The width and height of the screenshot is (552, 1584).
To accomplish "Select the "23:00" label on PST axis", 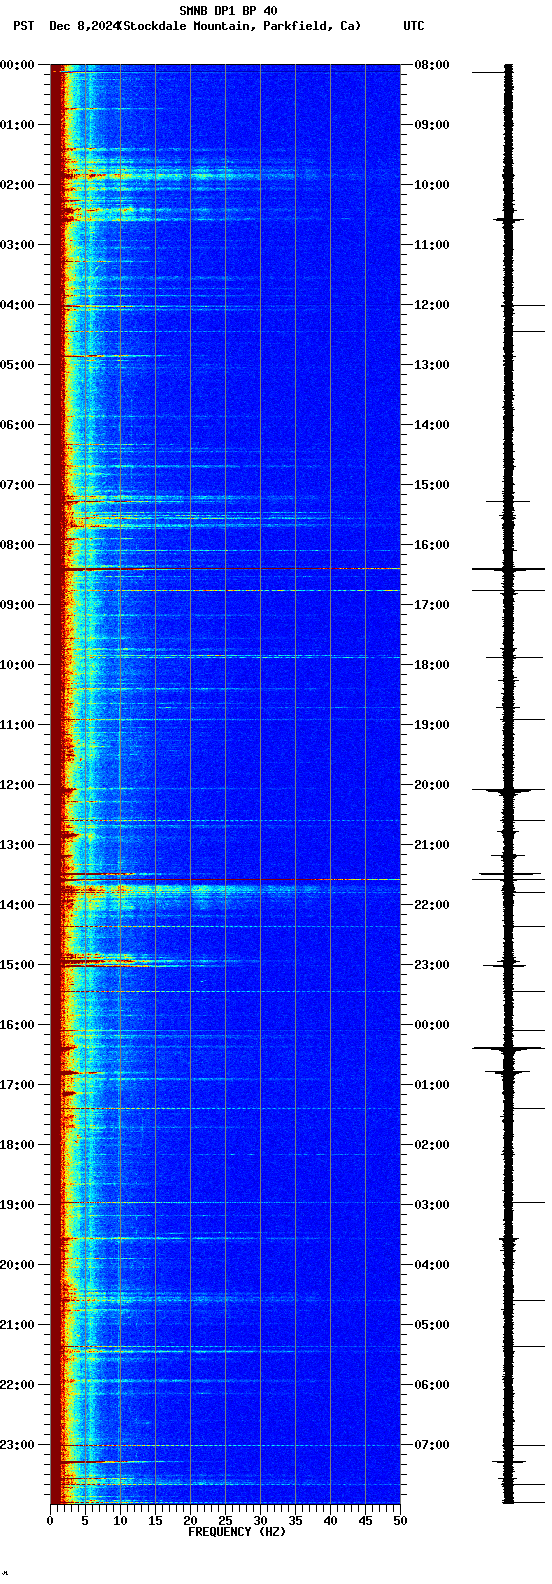I will coord(17,1445).
